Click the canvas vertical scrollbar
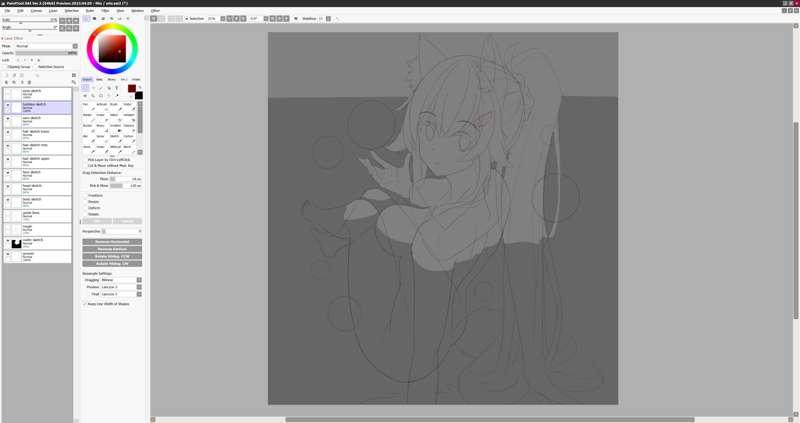 [x=796, y=220]
